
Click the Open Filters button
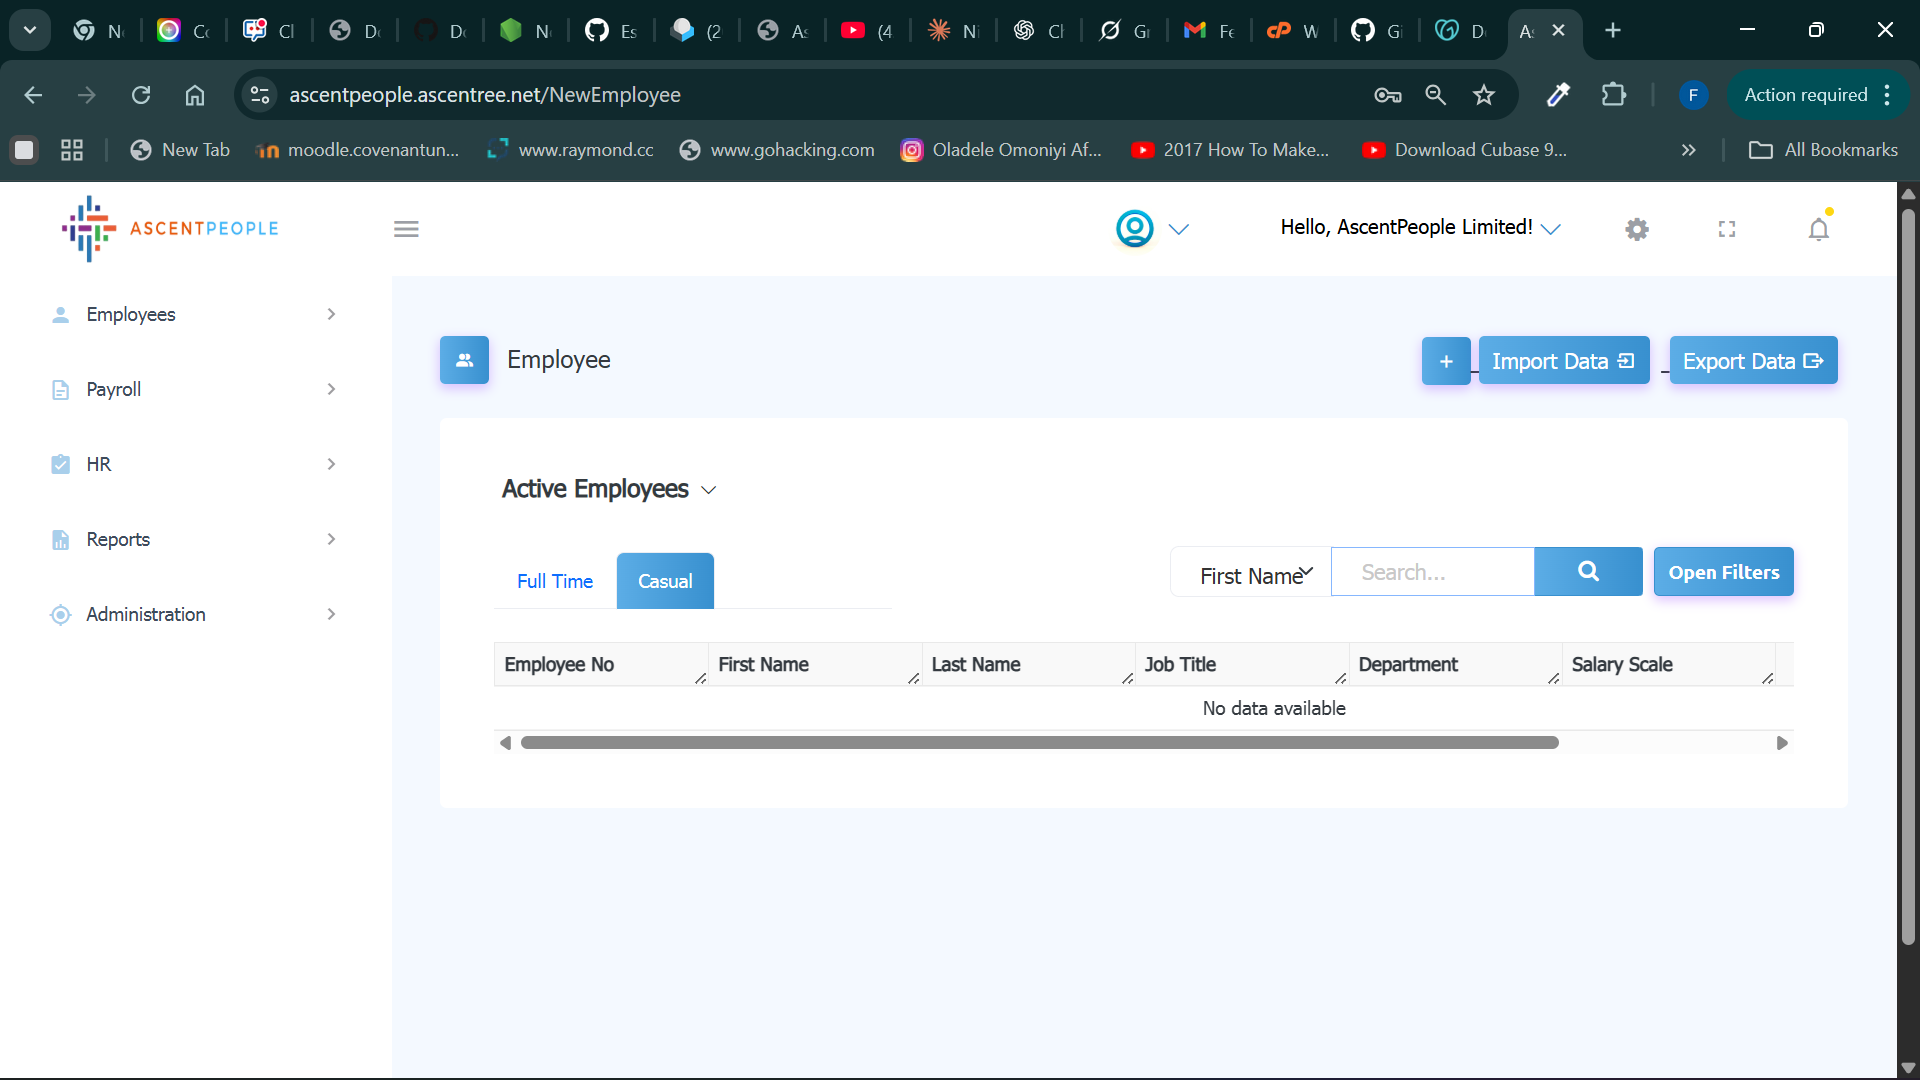[x=1723, y=572]
